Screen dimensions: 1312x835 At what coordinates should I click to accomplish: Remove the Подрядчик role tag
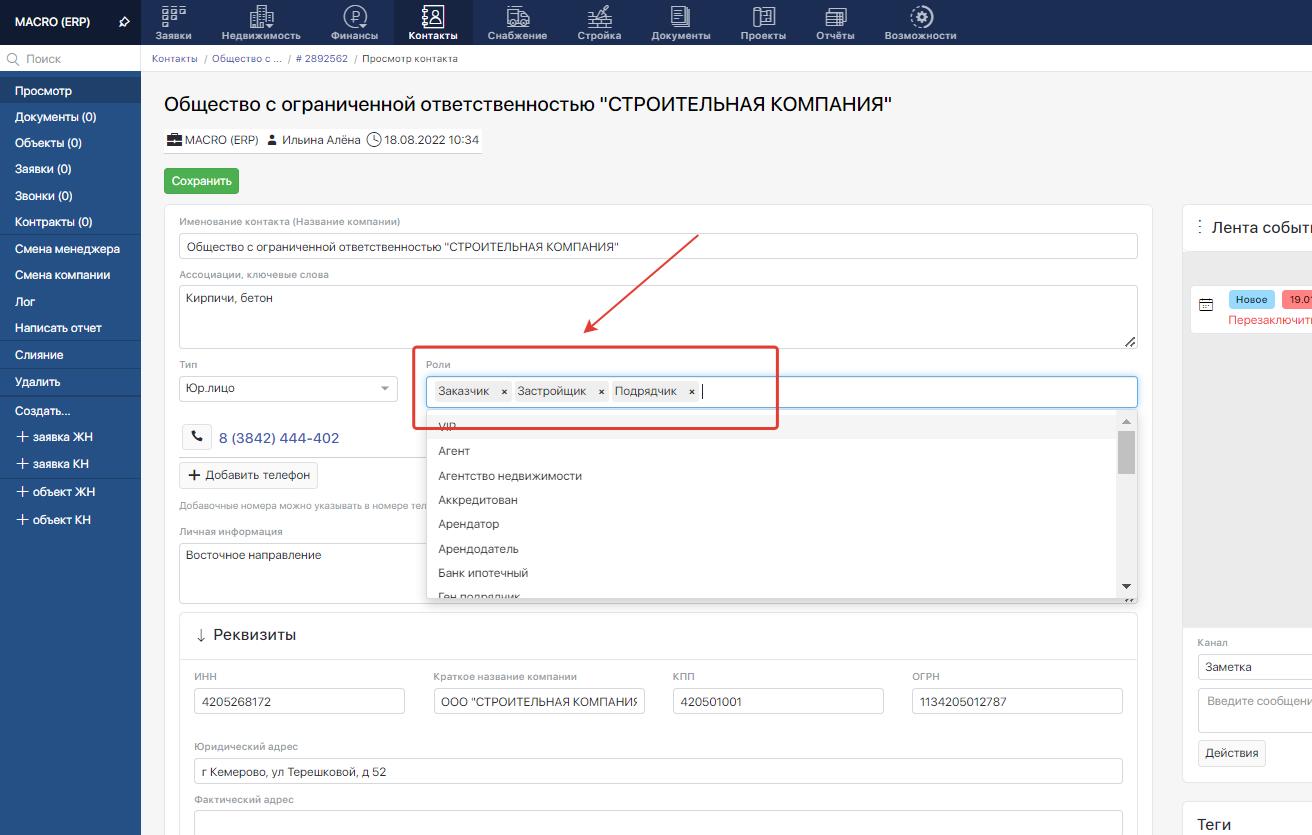pos(691,392)
